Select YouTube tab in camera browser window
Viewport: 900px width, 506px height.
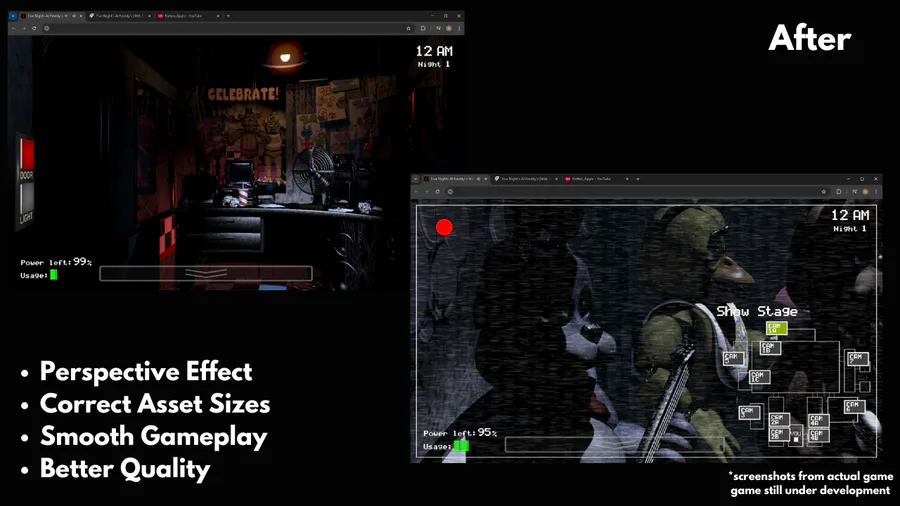596,179
